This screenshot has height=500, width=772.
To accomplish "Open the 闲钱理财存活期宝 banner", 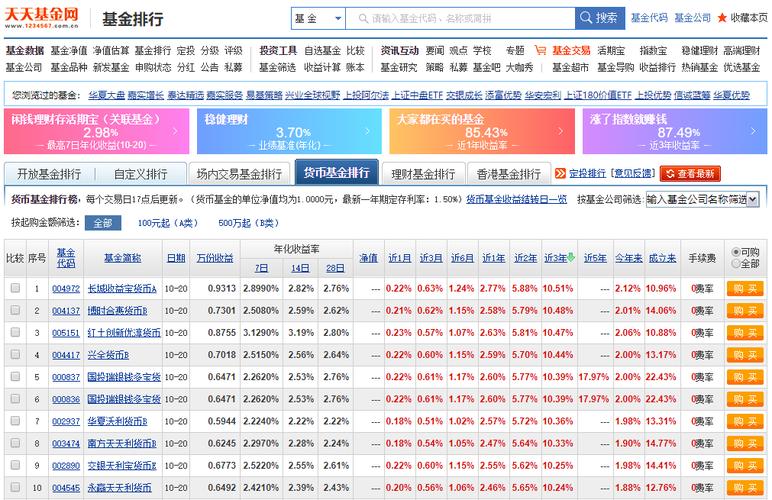I will (96, 131).
